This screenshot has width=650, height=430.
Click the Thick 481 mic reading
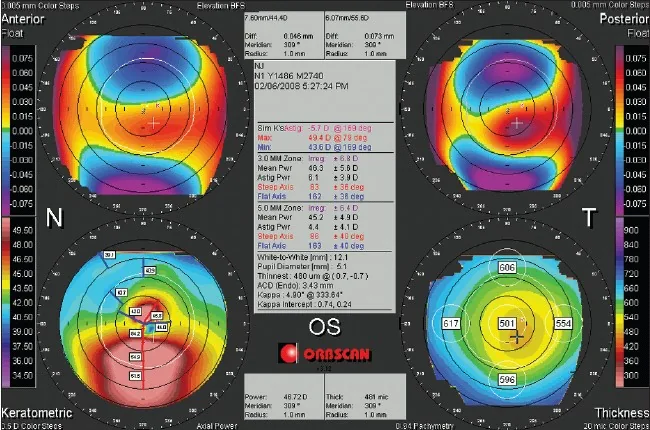click(x=357, y=397)
